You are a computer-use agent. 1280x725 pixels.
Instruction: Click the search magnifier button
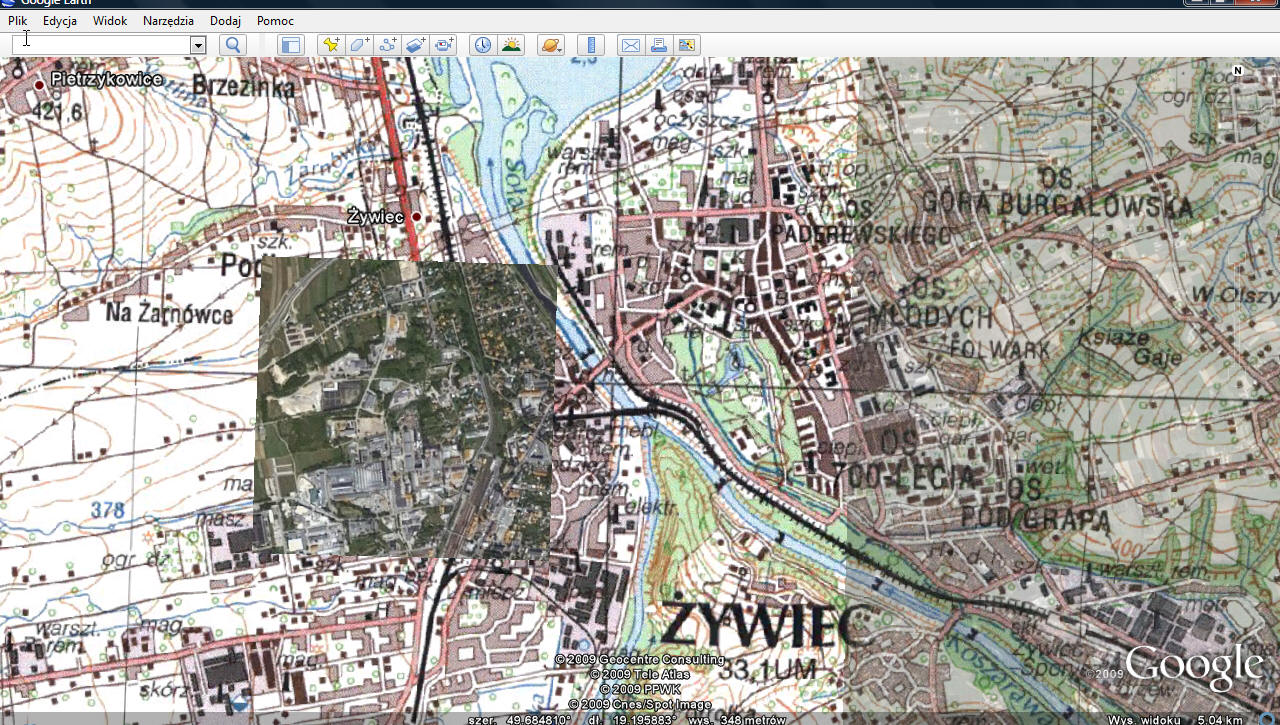pyautogui.click(x=232, y=45)
